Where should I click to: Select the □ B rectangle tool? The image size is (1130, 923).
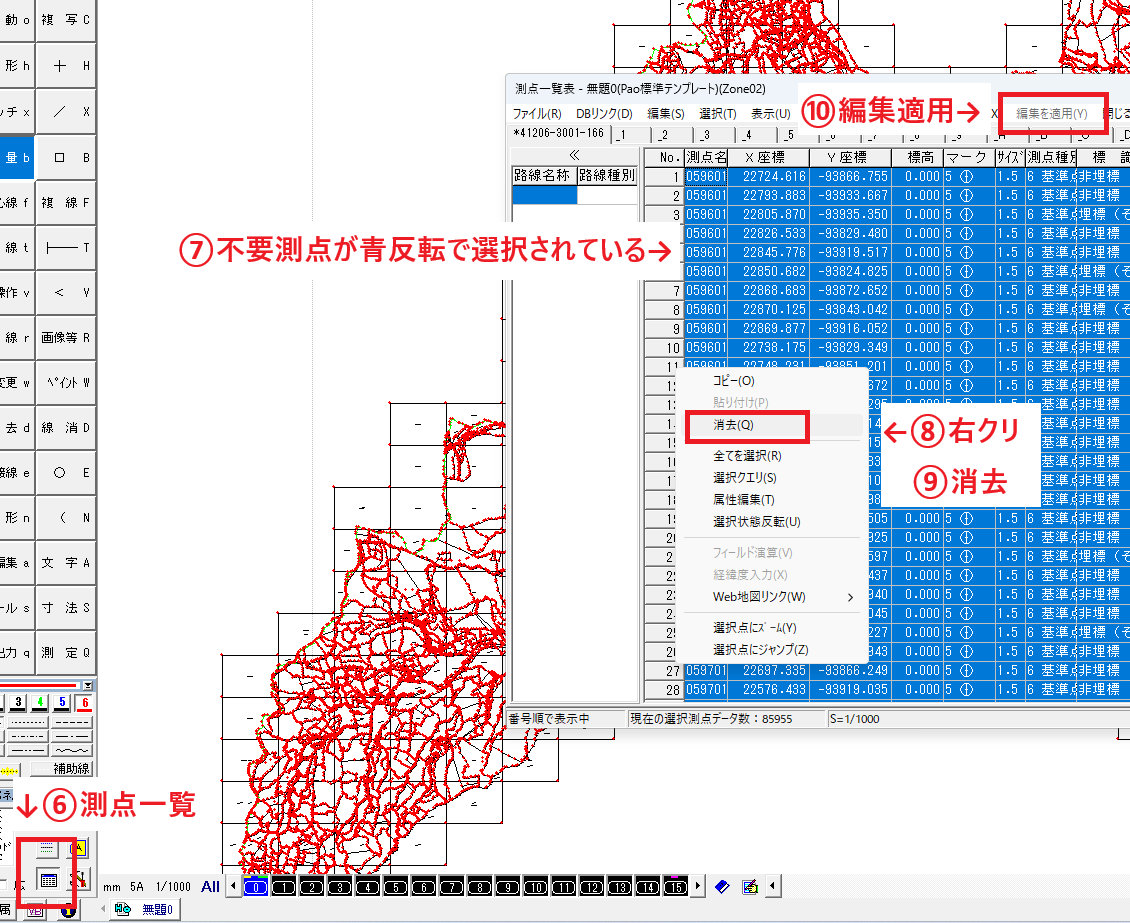(x=66, y=157)
